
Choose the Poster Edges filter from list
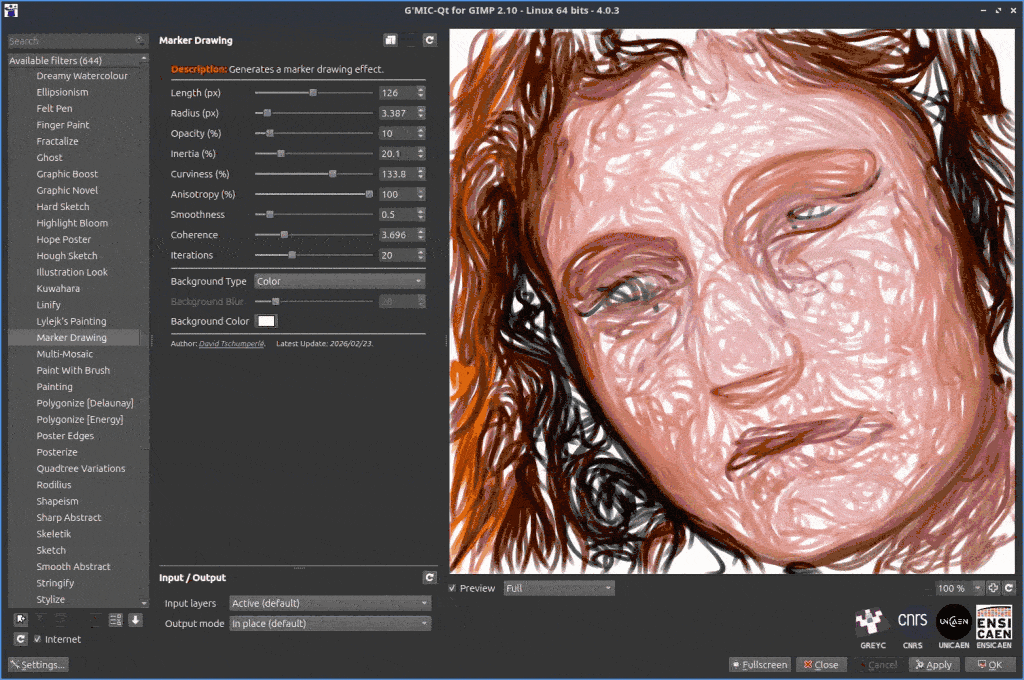(65, 436)
